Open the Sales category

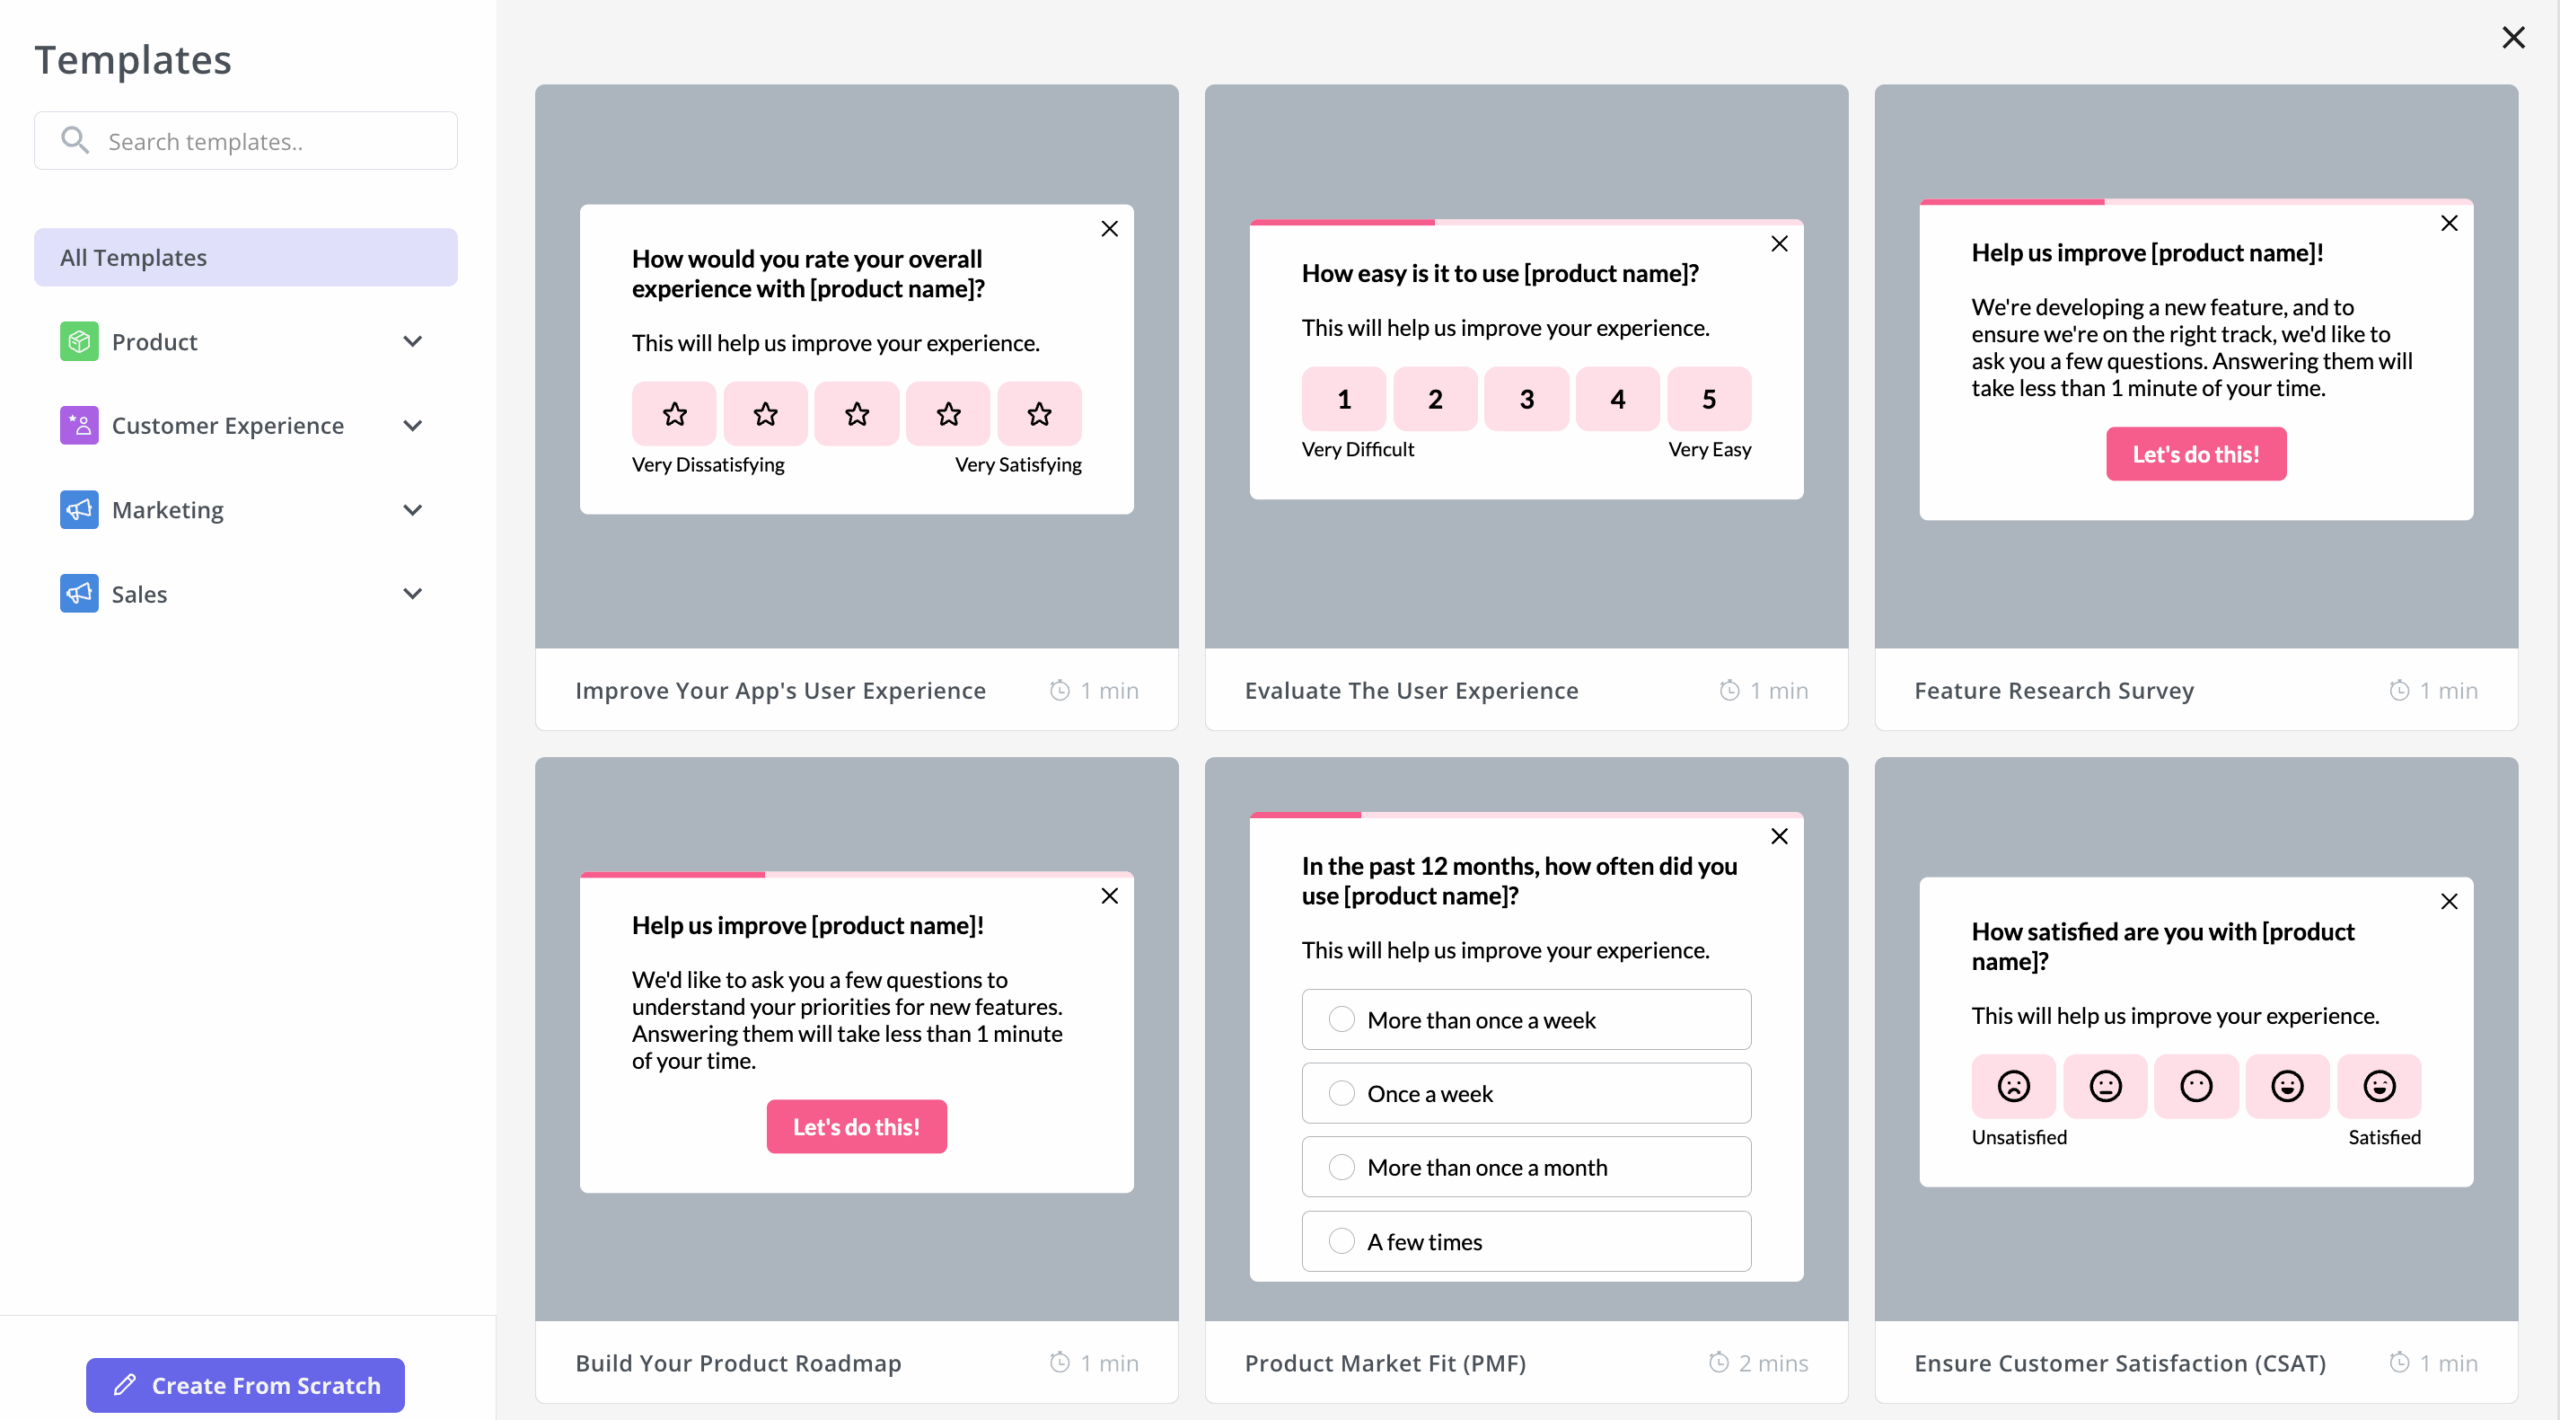pos(140,594)
